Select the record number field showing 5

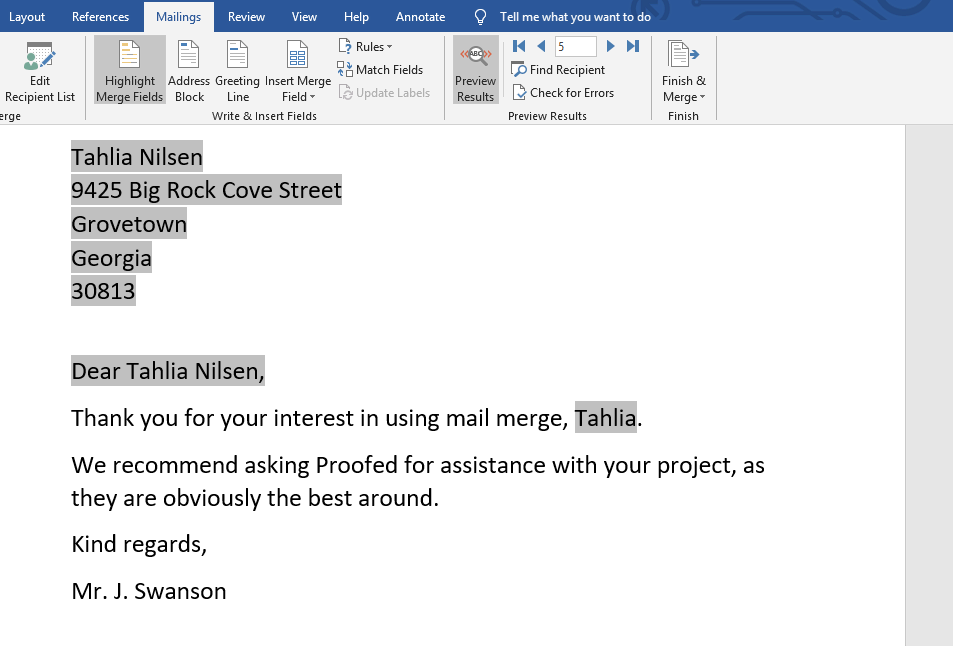coord(575,45)
